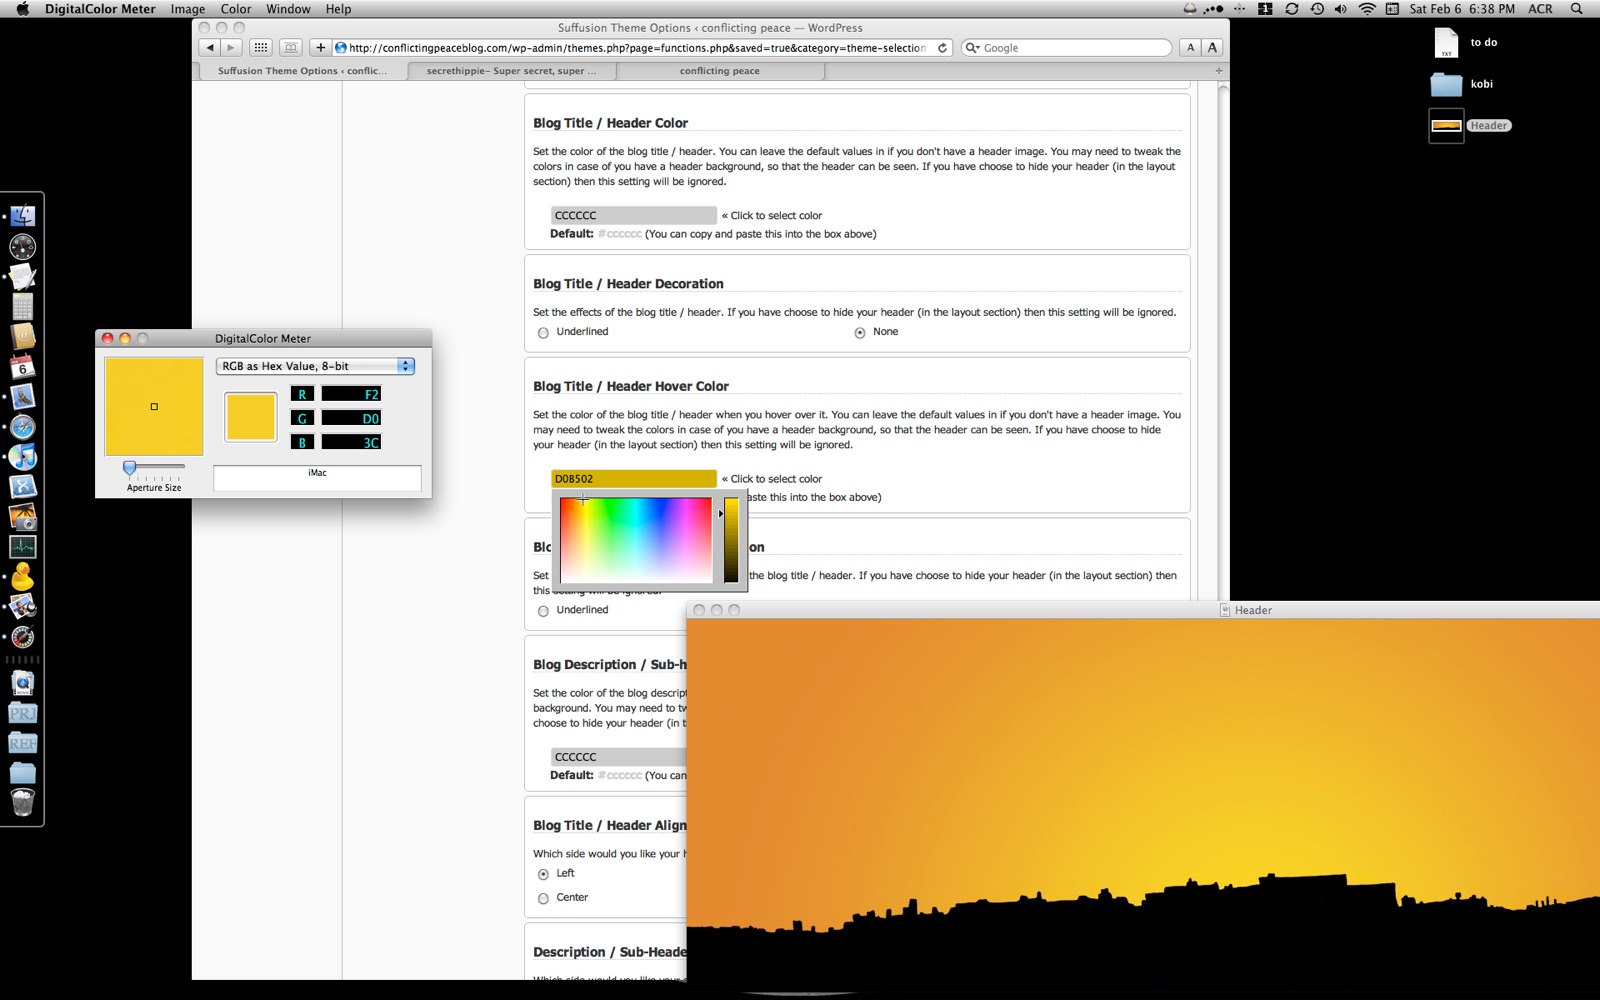Open Finder from the dock
1600x1000 pixels.
[22, 216]
